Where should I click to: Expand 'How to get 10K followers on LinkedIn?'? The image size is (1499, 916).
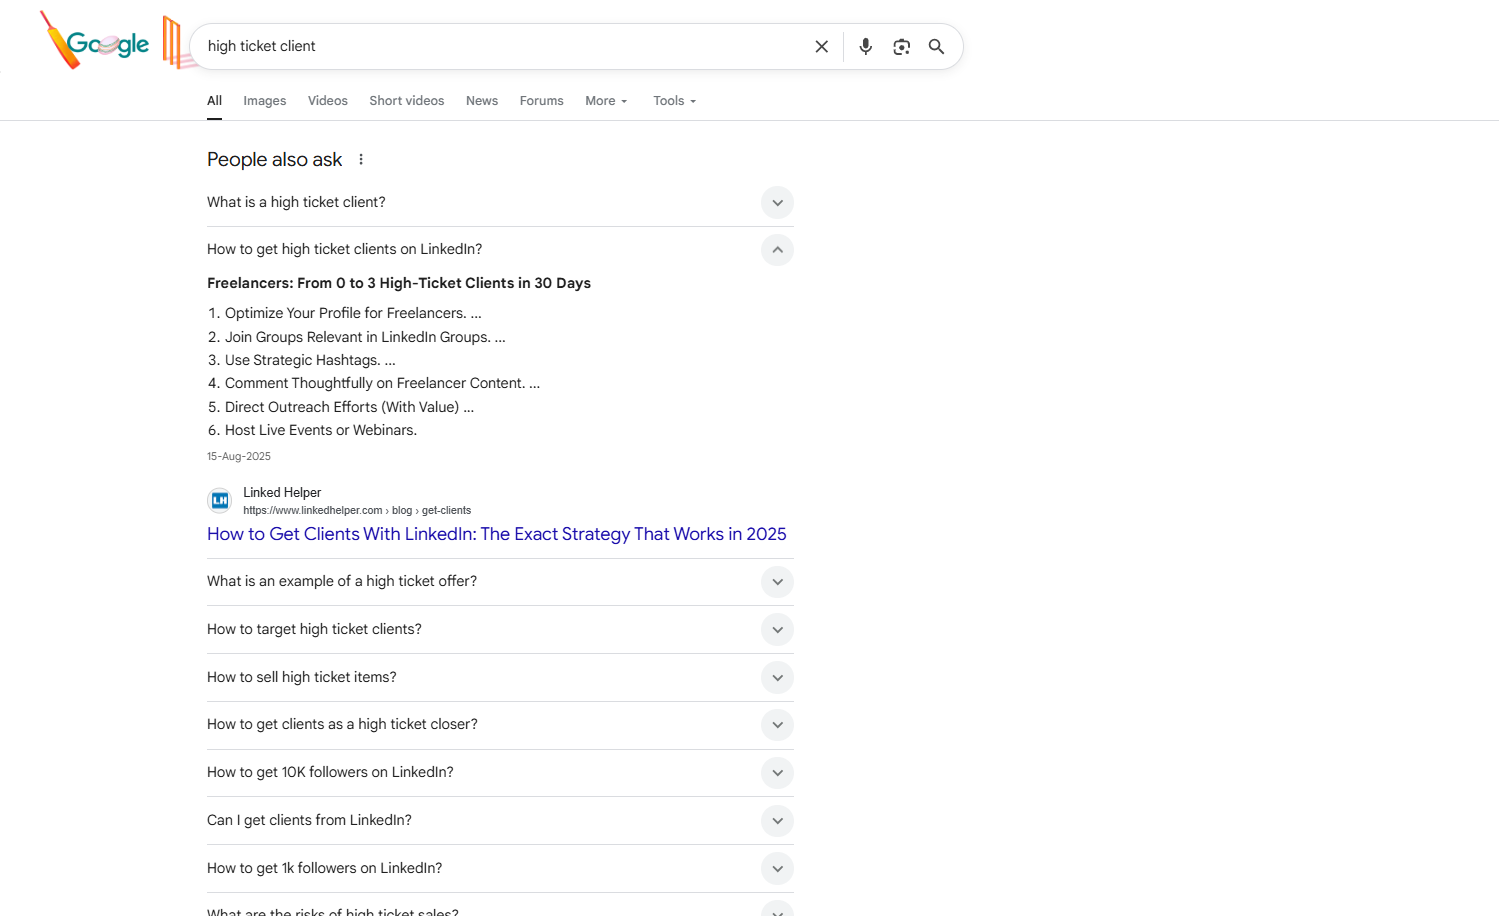(x=777, y=772)
